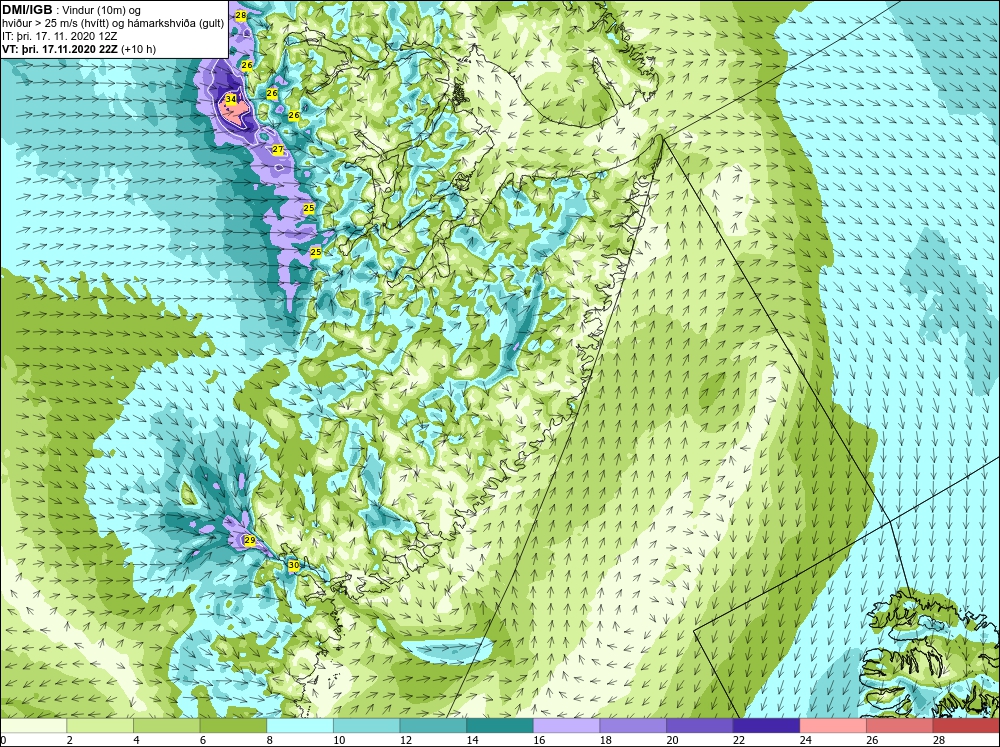Viewport: 1000px width, 747px height.
Task: Pick the cream 0–2 m/s scale swatch
Action: pyautogui.click(x=33, y=725)
